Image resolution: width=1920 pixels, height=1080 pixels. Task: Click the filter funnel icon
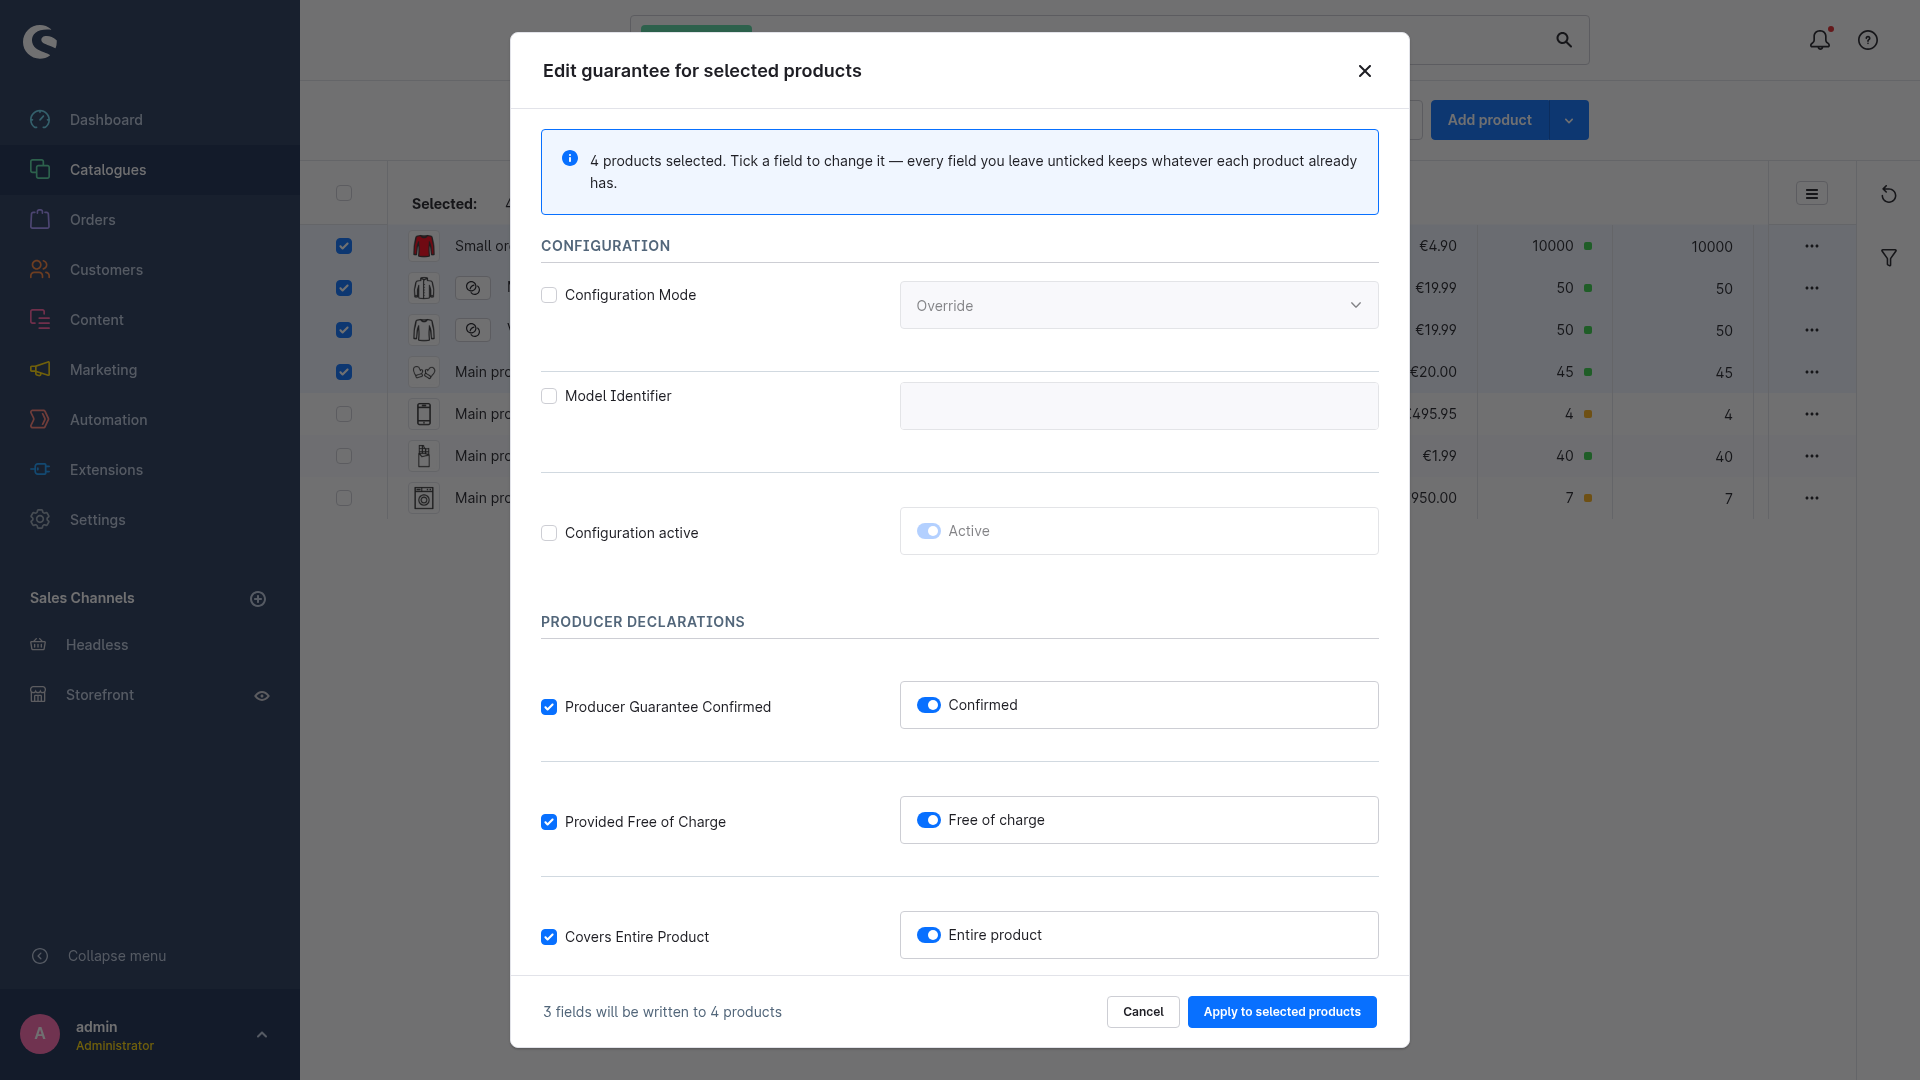click(1889, 258)
